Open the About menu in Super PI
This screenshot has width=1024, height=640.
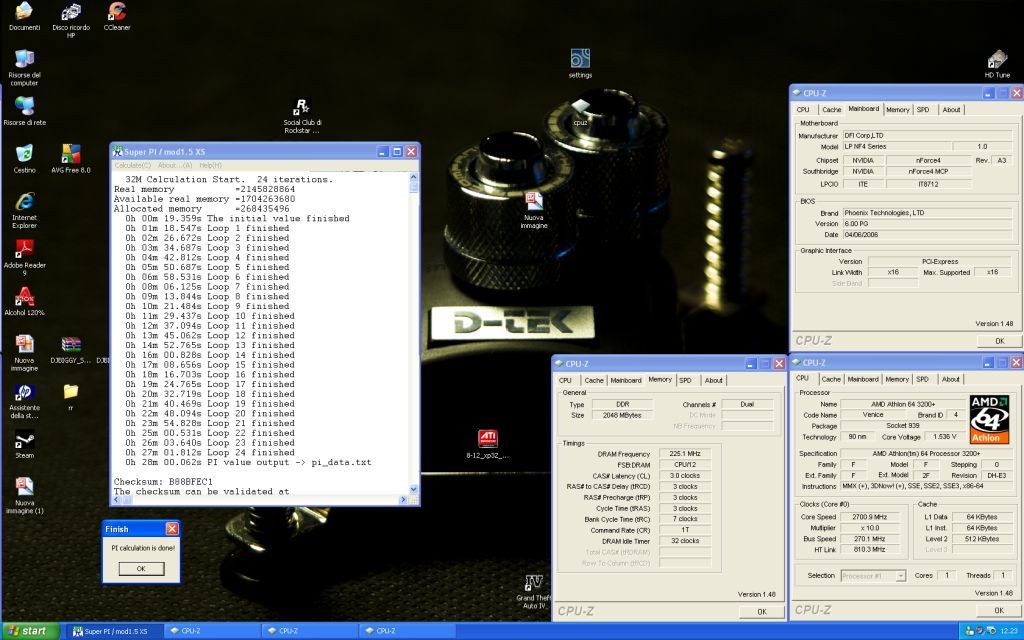(x=175, y=165)
